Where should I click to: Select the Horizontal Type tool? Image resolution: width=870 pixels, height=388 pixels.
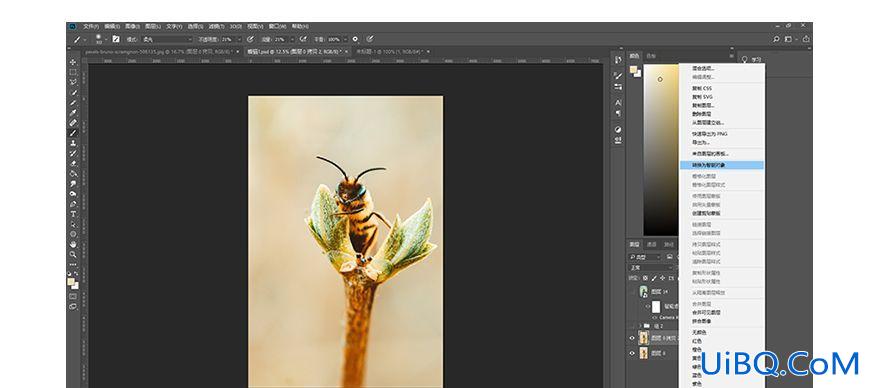73,214
